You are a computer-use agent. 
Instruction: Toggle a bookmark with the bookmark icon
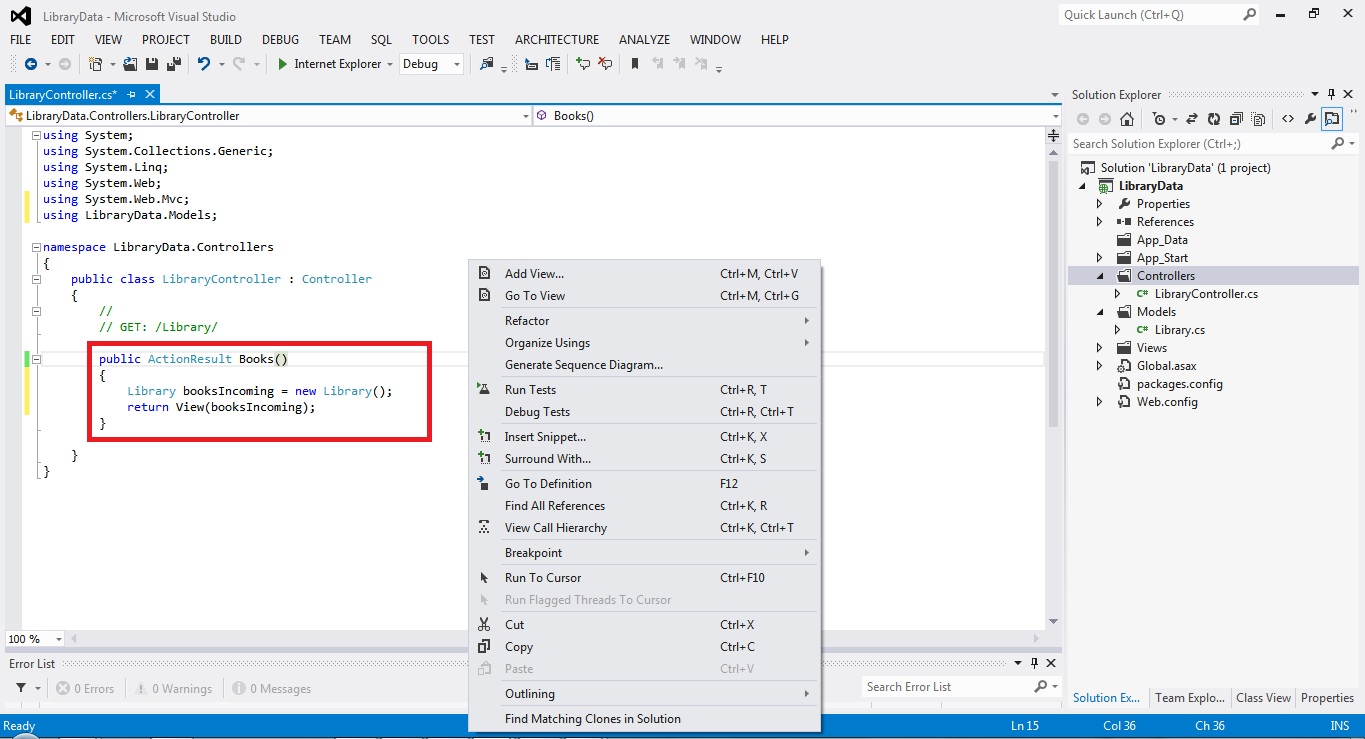pos(635,64)
